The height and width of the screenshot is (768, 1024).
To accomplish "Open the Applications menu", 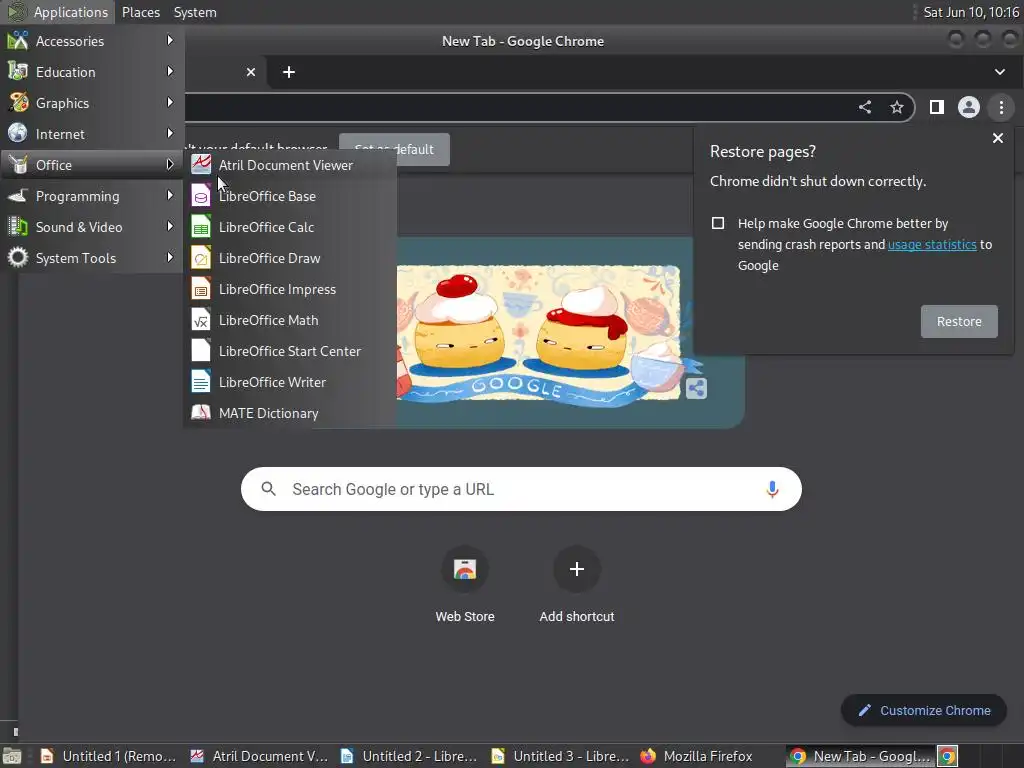I will (59, 12).
